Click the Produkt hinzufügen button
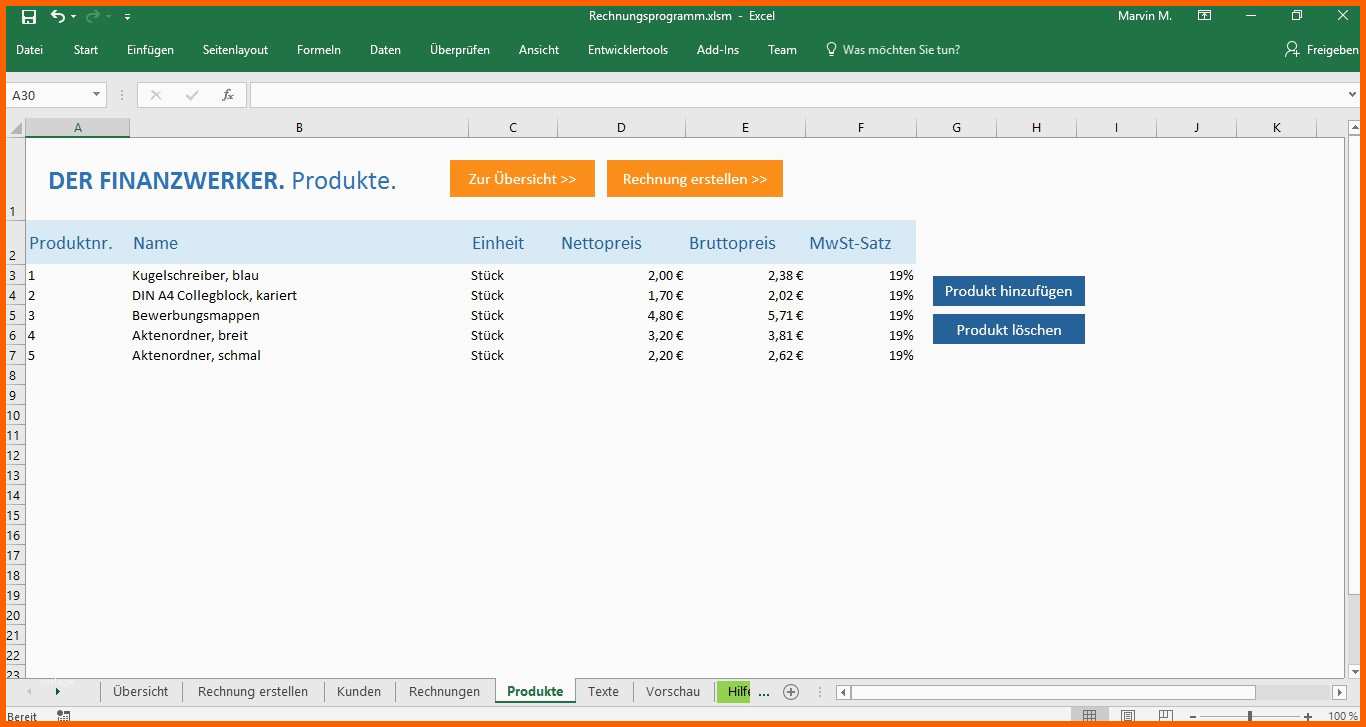This screenshot has height=727, width=1366. click(x=1009, y=291)
